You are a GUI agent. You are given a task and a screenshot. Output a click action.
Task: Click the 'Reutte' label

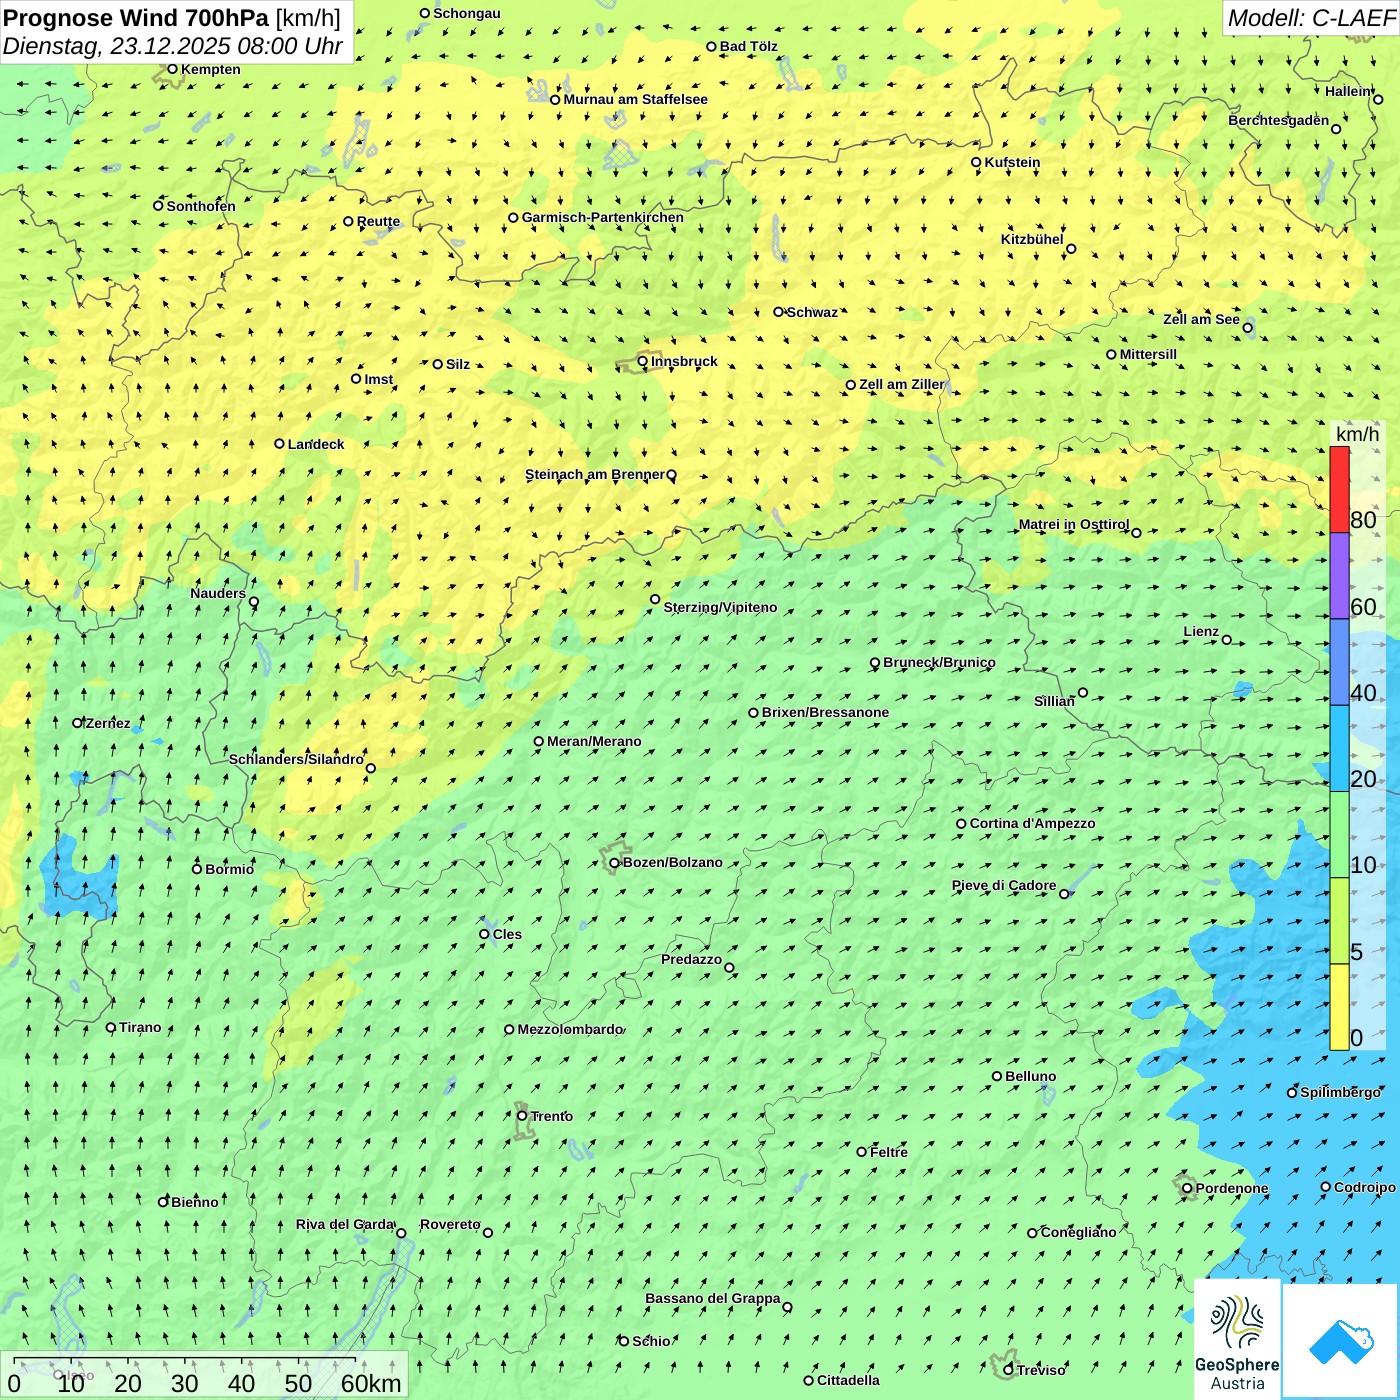pos(378,222)
